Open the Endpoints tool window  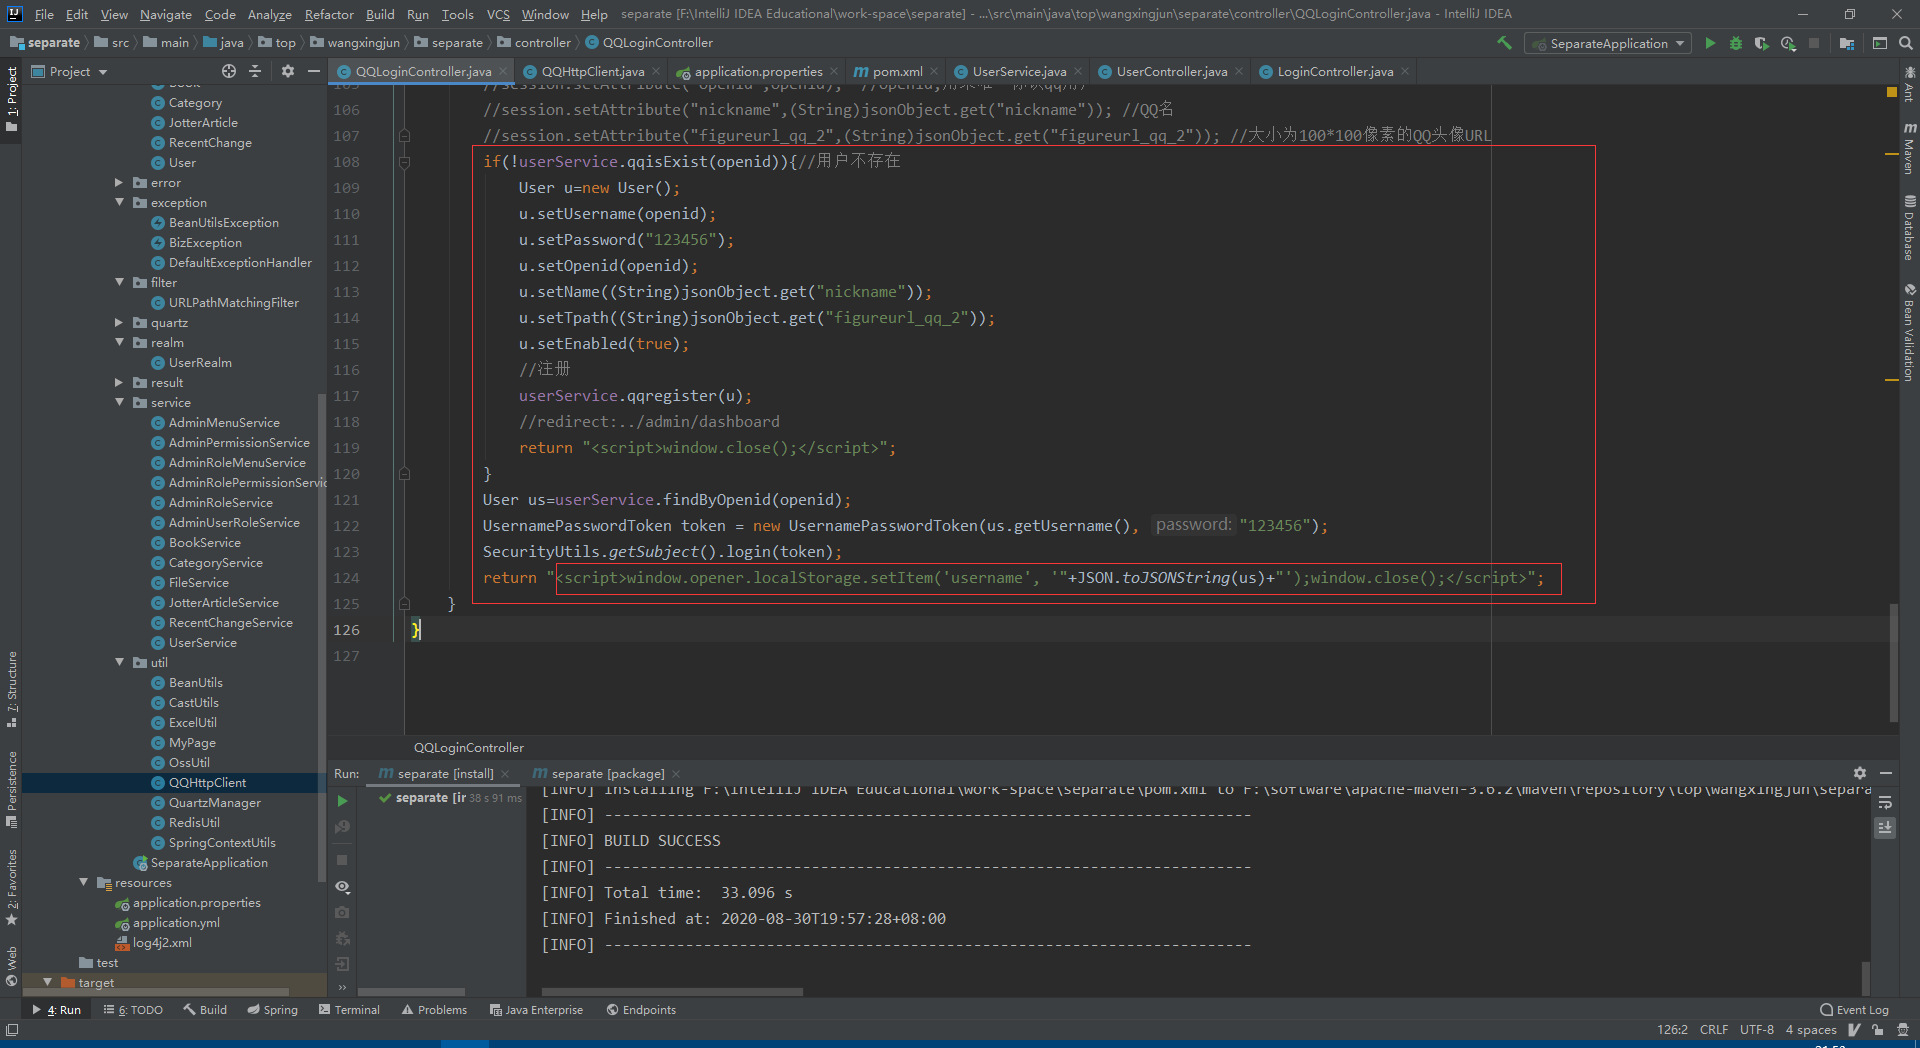tap(641, 1010)
